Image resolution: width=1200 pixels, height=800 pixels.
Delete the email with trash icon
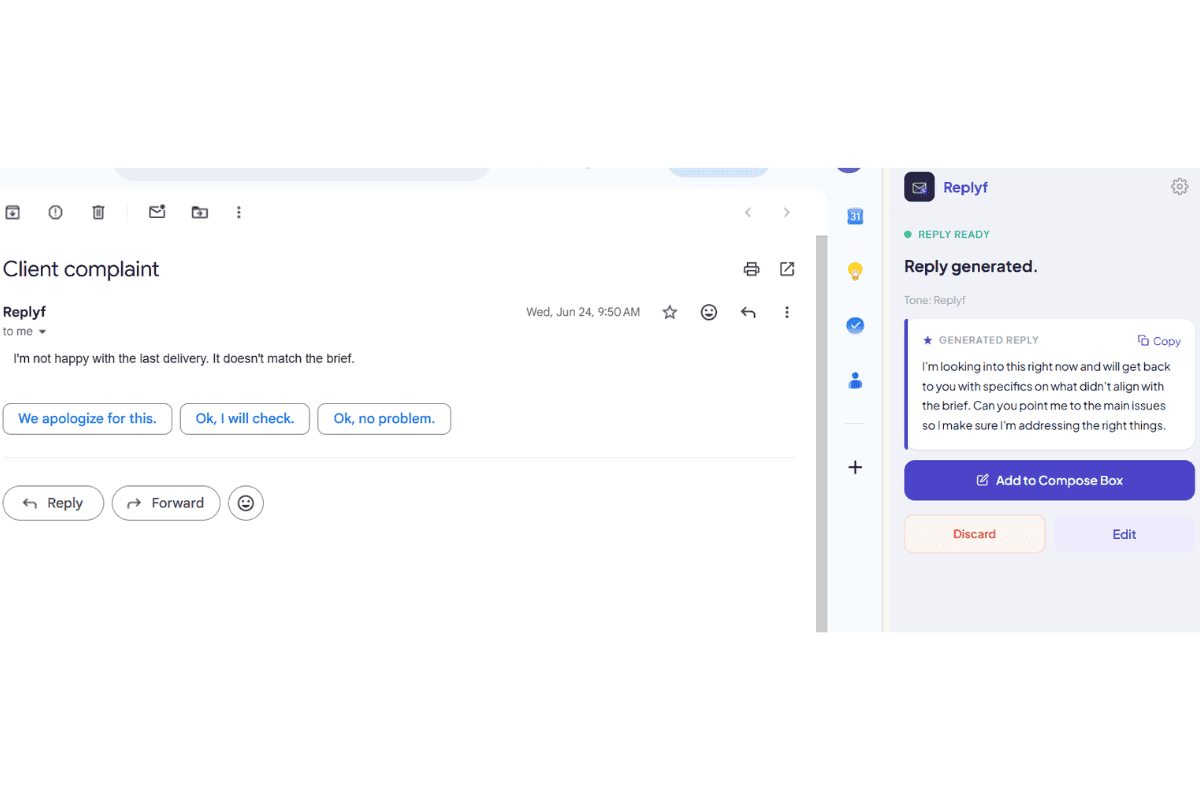98,212
